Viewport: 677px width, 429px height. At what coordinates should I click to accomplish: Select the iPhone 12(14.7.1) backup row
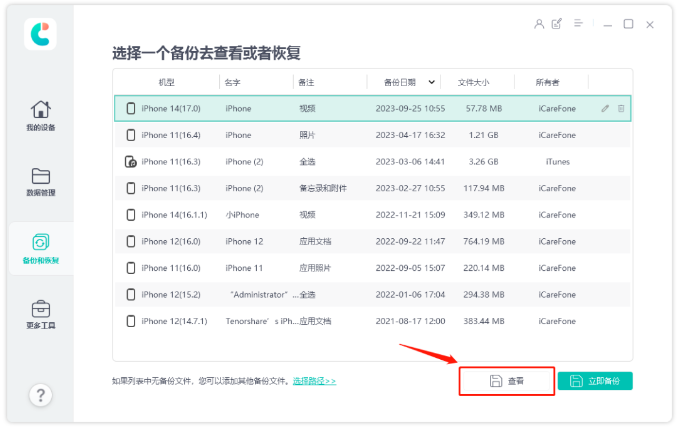pos(372,321)
